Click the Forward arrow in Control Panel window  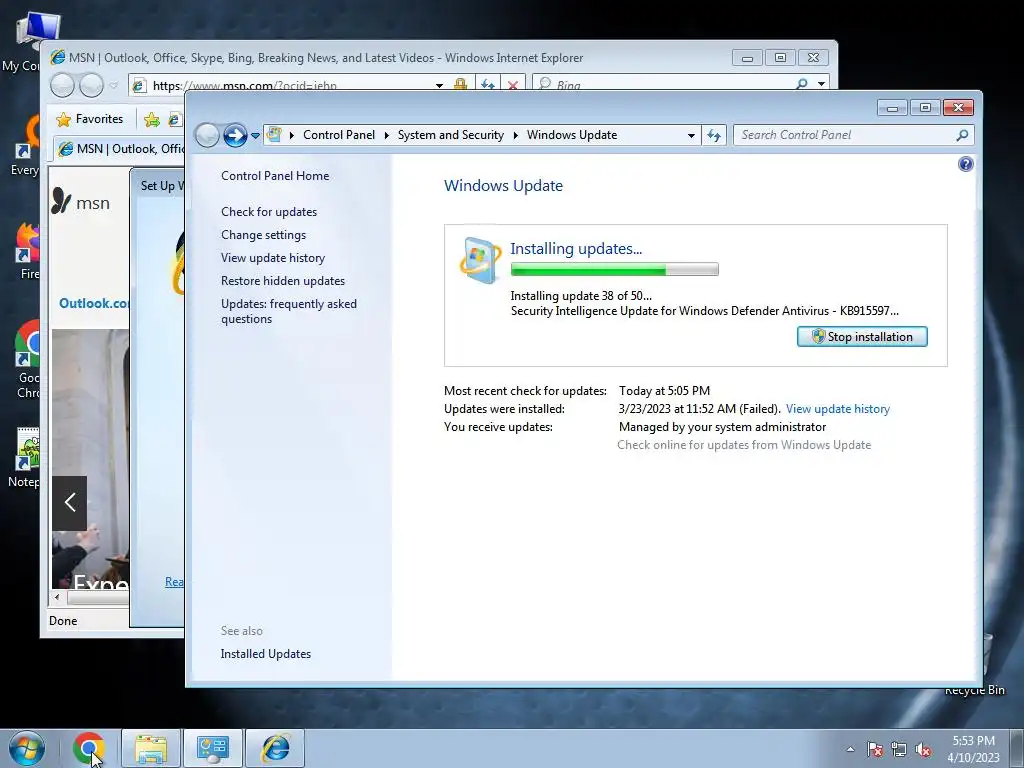click(x=234, y=135)
